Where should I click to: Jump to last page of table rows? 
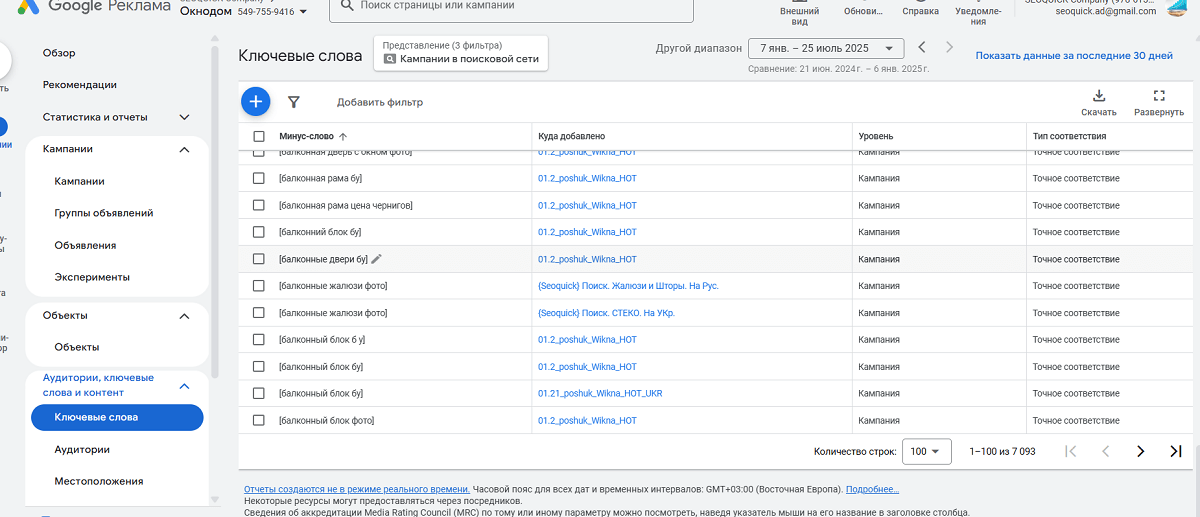pyautogui.click(x=1176, y=451)
